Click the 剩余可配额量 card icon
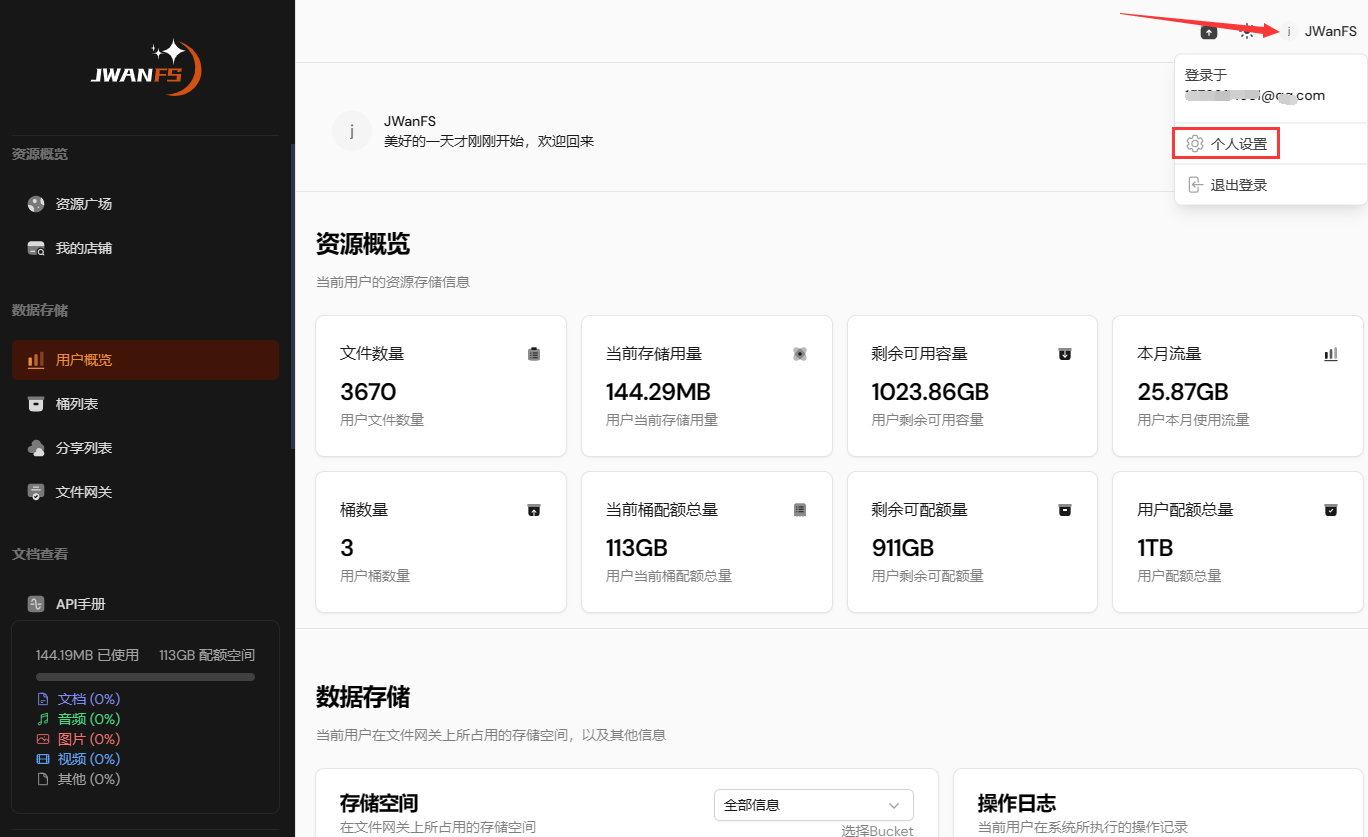1368x837 pixels. tap(1065, 510)
